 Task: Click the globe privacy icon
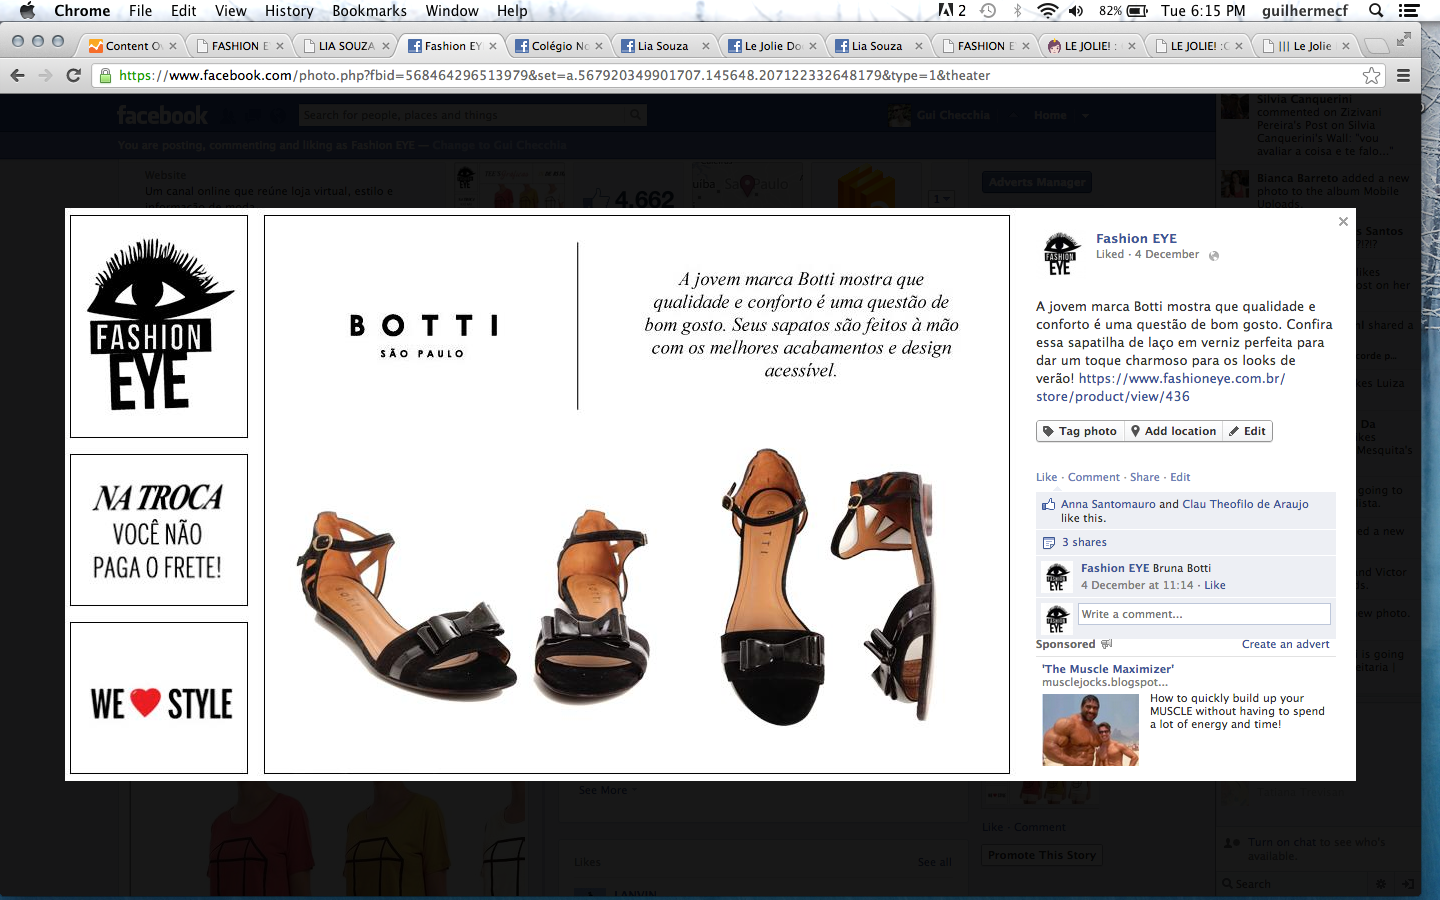pos(1214,256)
